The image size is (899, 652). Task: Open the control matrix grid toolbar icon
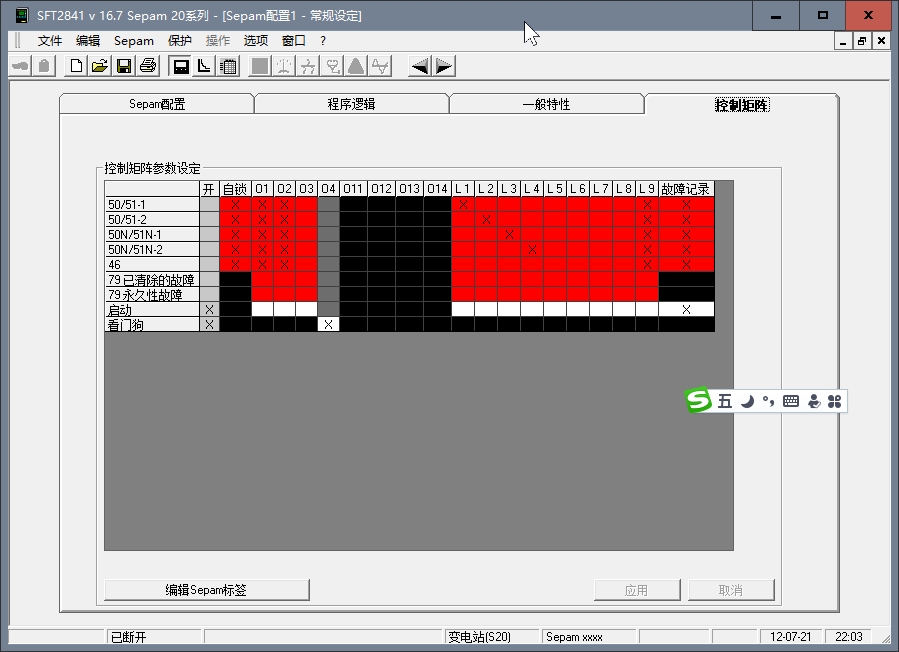229,67
